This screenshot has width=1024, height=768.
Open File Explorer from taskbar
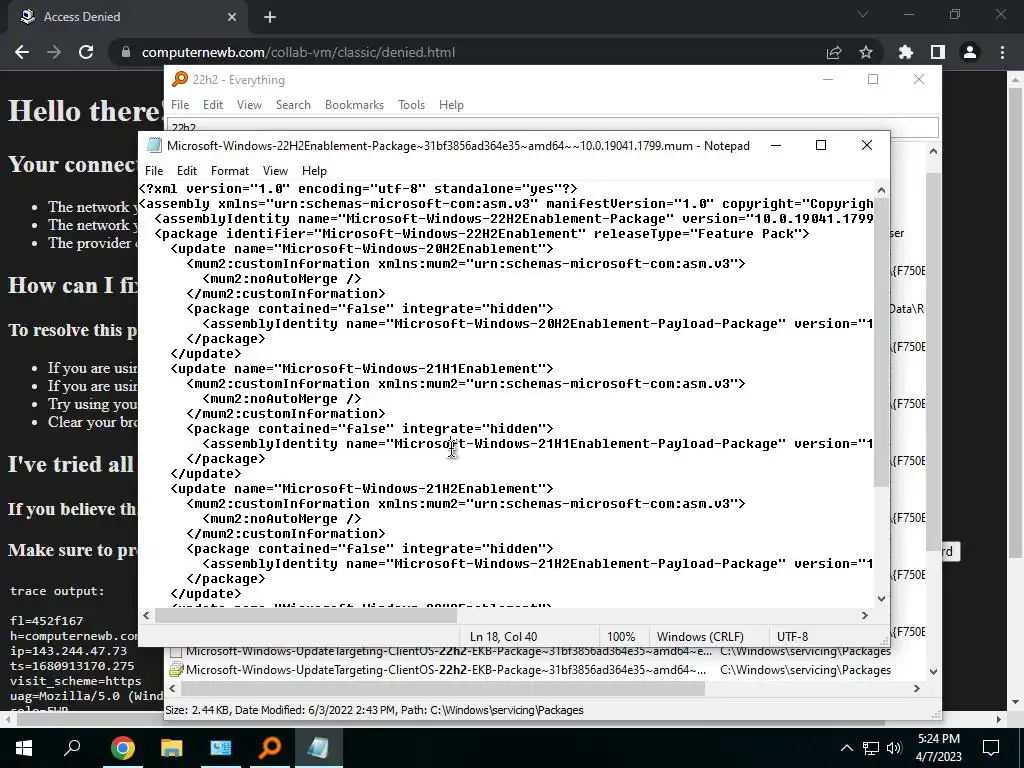(x=171, y=748)
